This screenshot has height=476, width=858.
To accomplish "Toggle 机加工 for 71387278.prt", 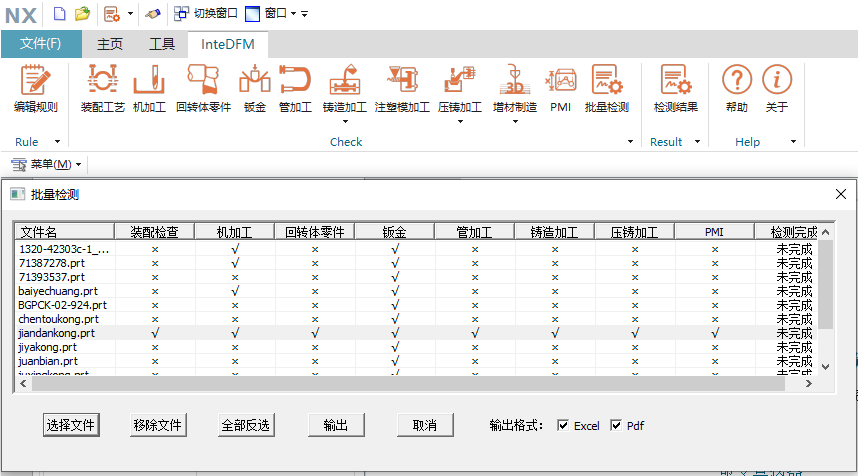I will (x=235, y=263).
